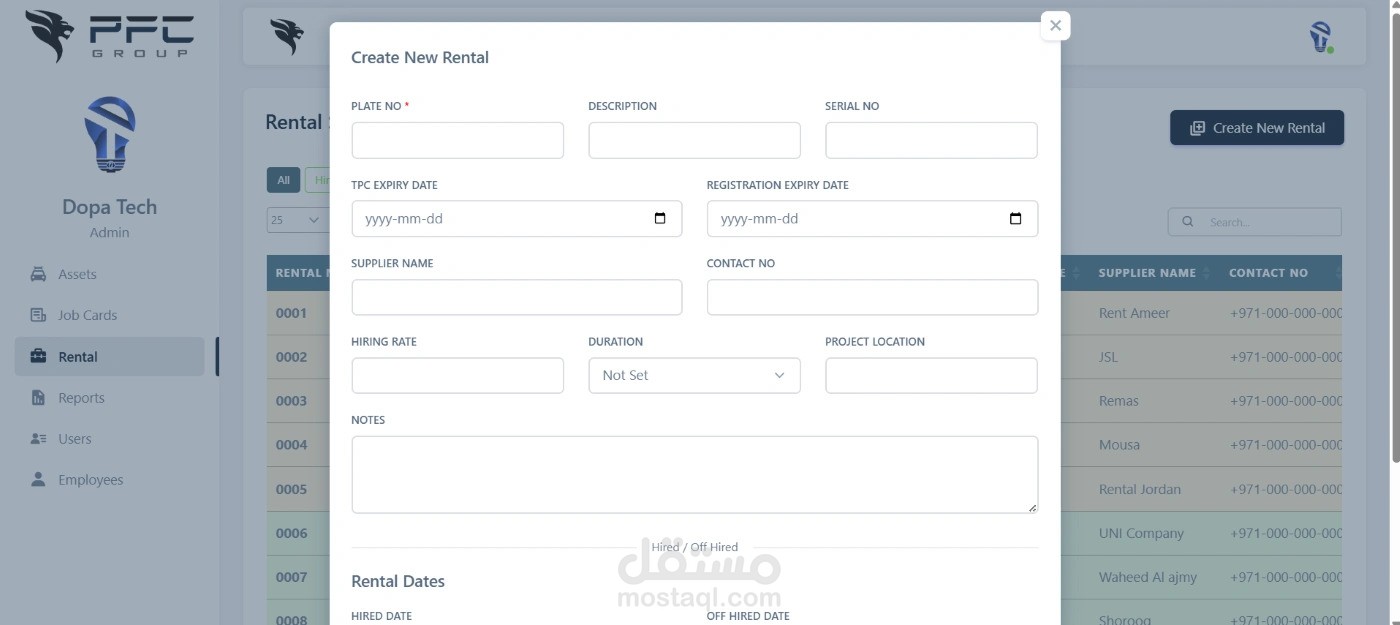Click the Contact No input
The image size is (1400, 625).
tap(872, 297)
